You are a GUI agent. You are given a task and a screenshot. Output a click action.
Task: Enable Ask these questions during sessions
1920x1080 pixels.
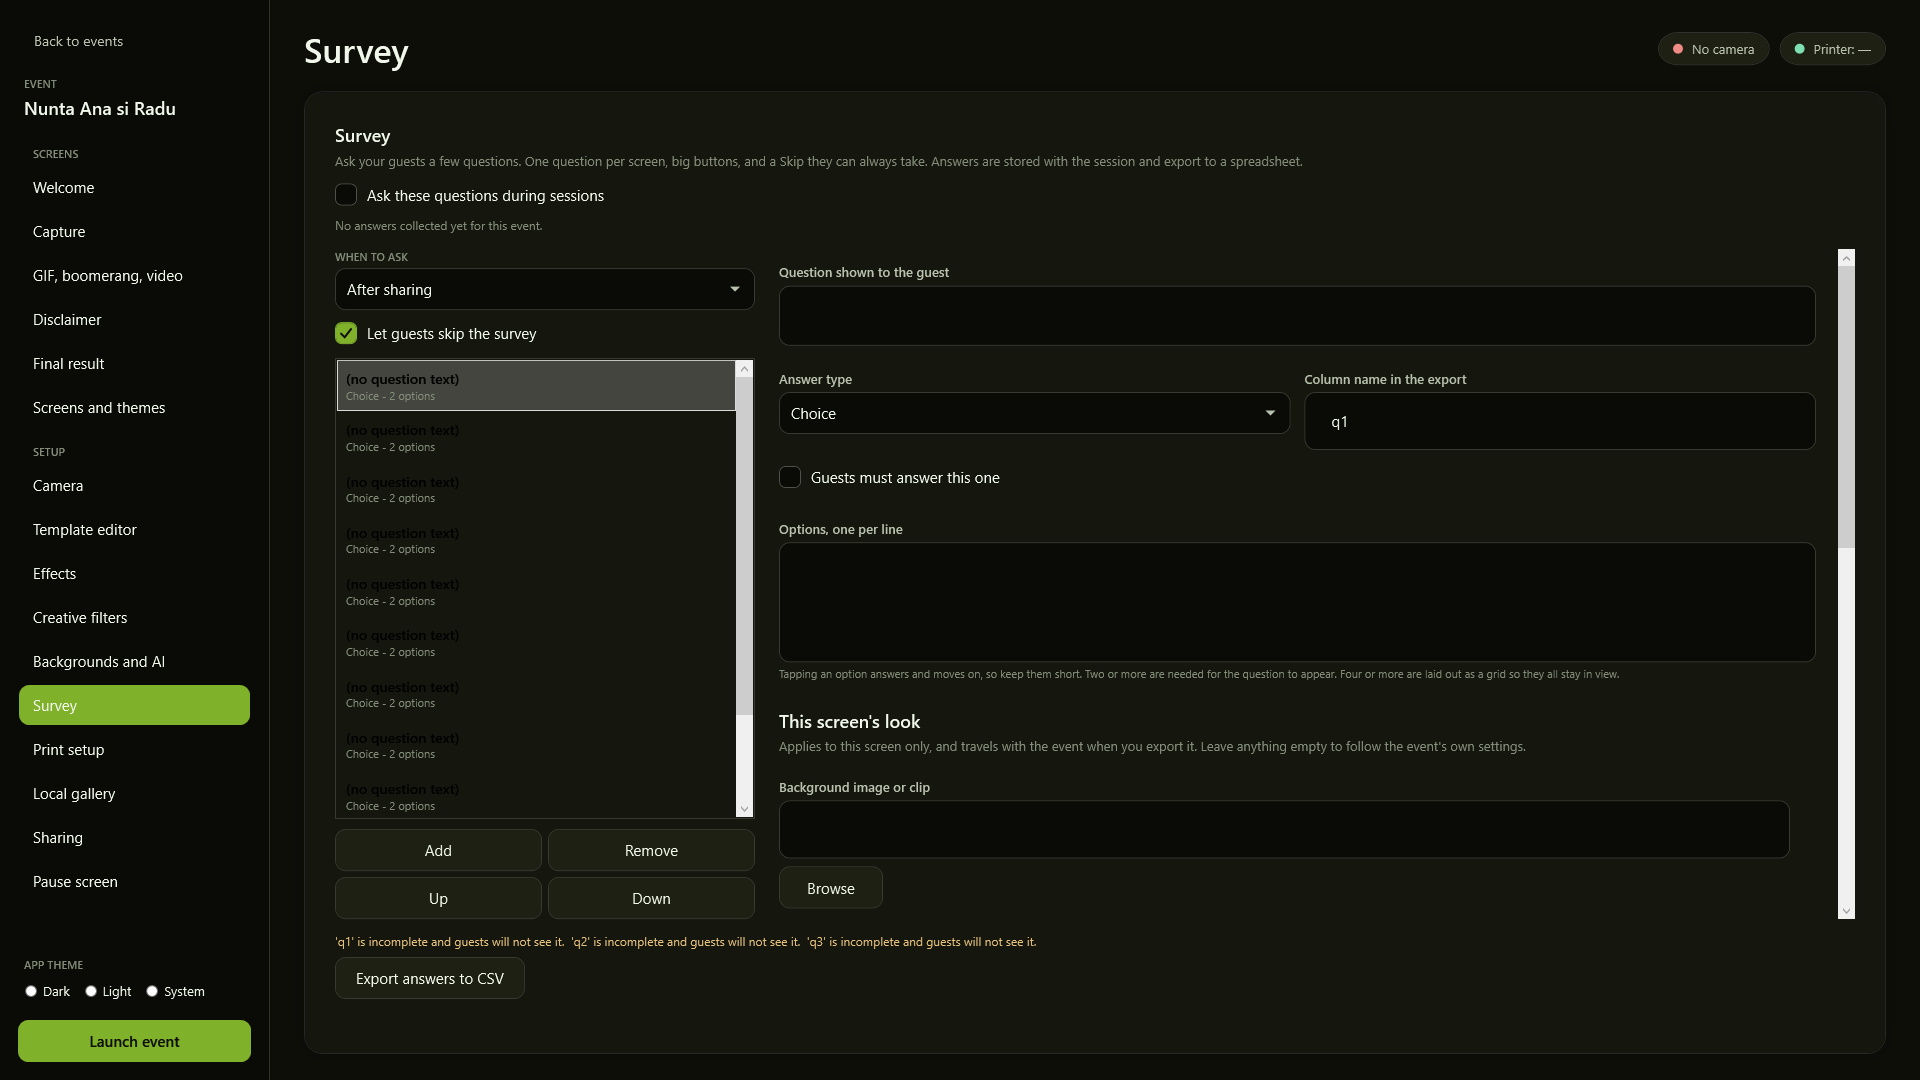[346, 195]
